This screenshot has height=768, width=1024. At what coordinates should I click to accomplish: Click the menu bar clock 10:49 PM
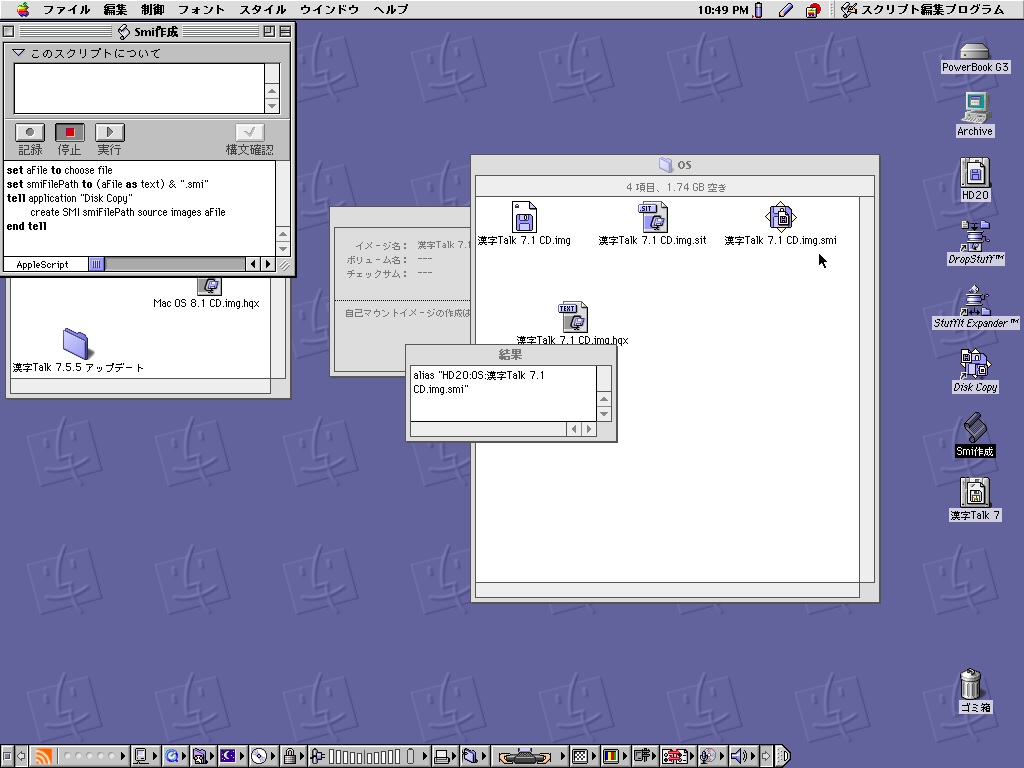[723, 9]
